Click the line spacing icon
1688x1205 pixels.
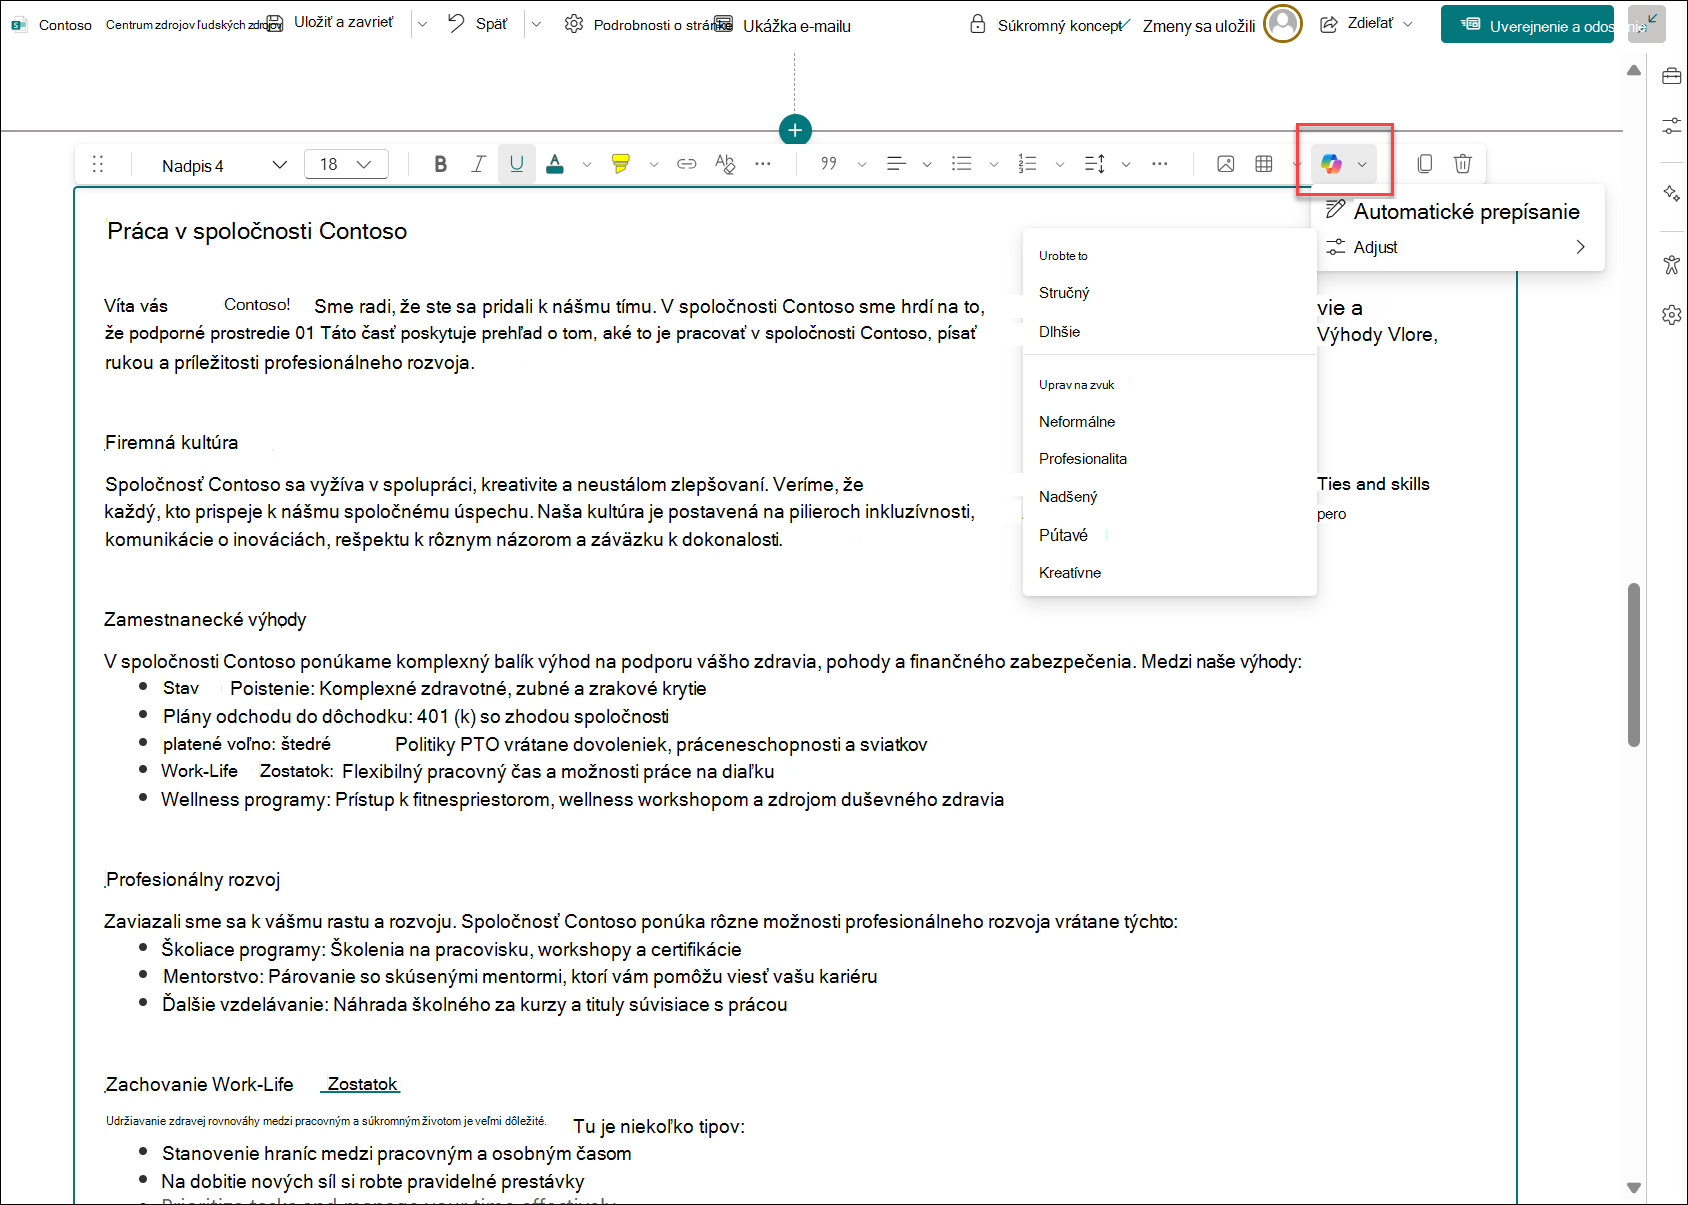pyautogui.click(x=1095, y=164)
